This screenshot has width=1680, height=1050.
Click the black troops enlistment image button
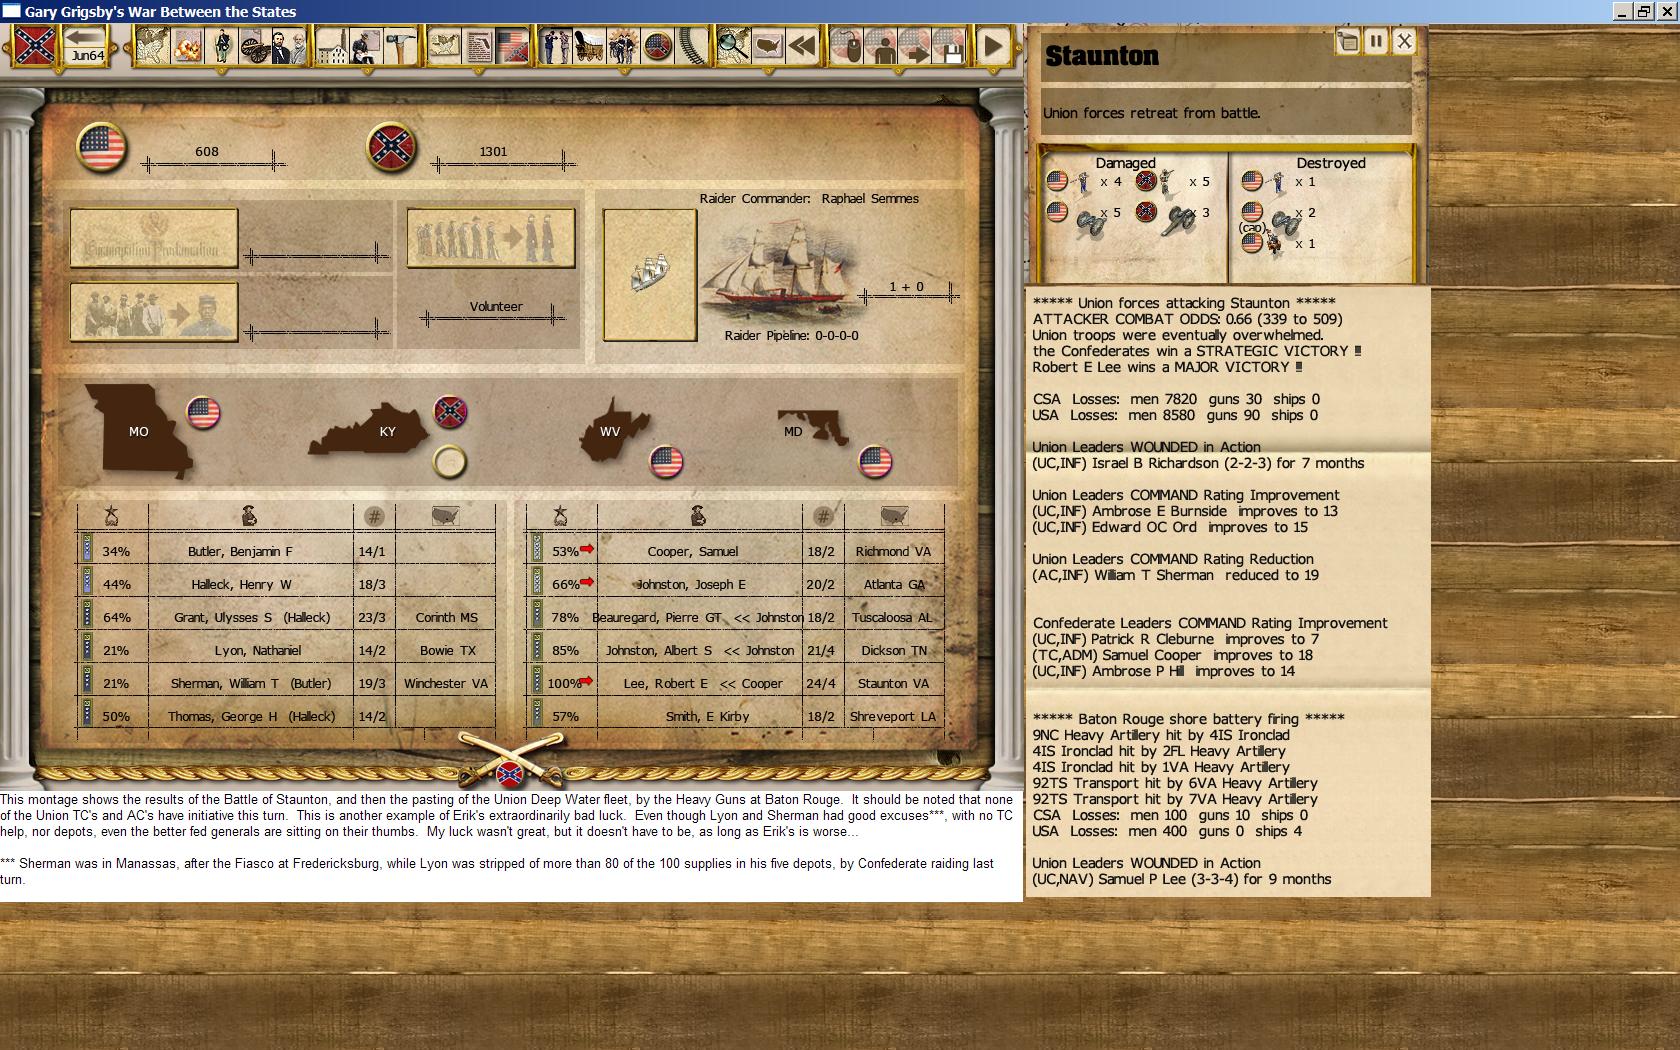coord(154,311)
